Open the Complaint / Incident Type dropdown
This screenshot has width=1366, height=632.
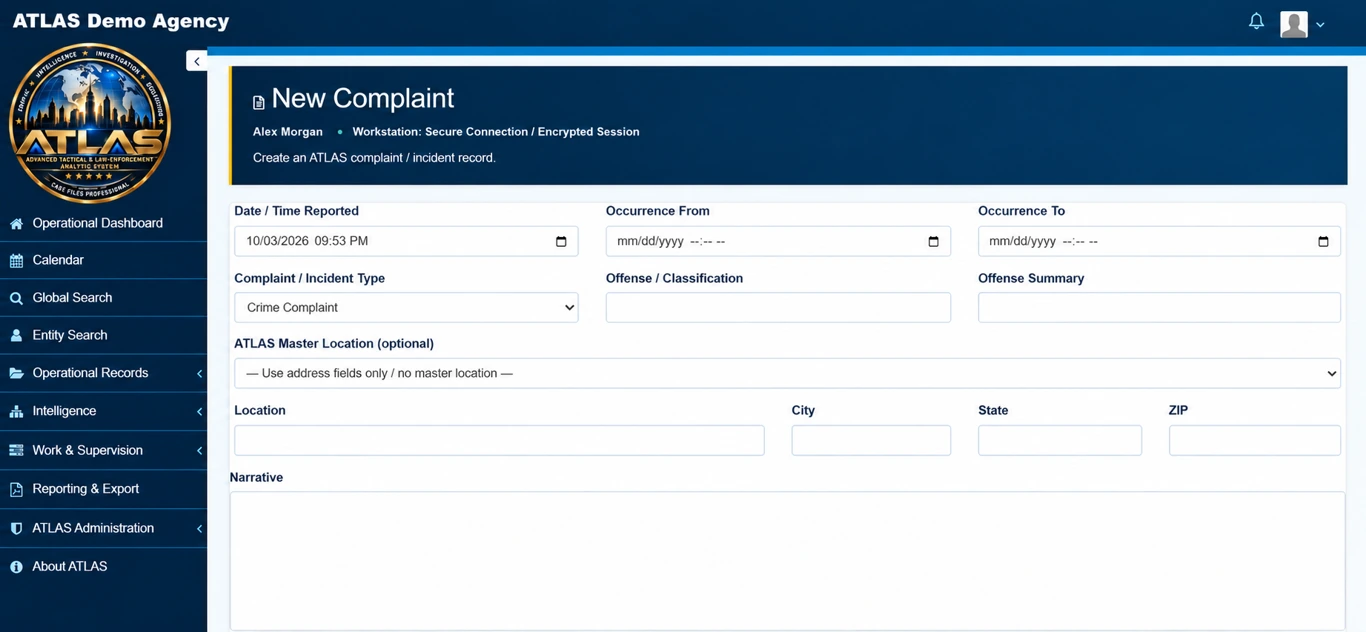coord(406,307)
